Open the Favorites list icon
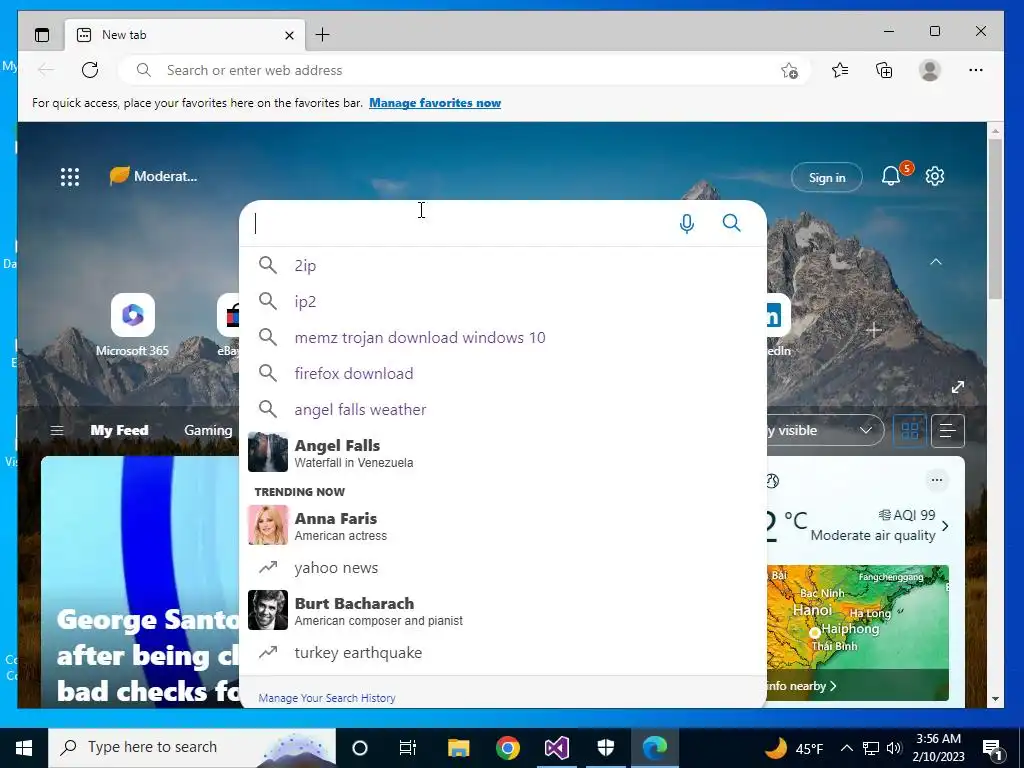Screen dimensions: 1024x768 (x=840, y=70)
